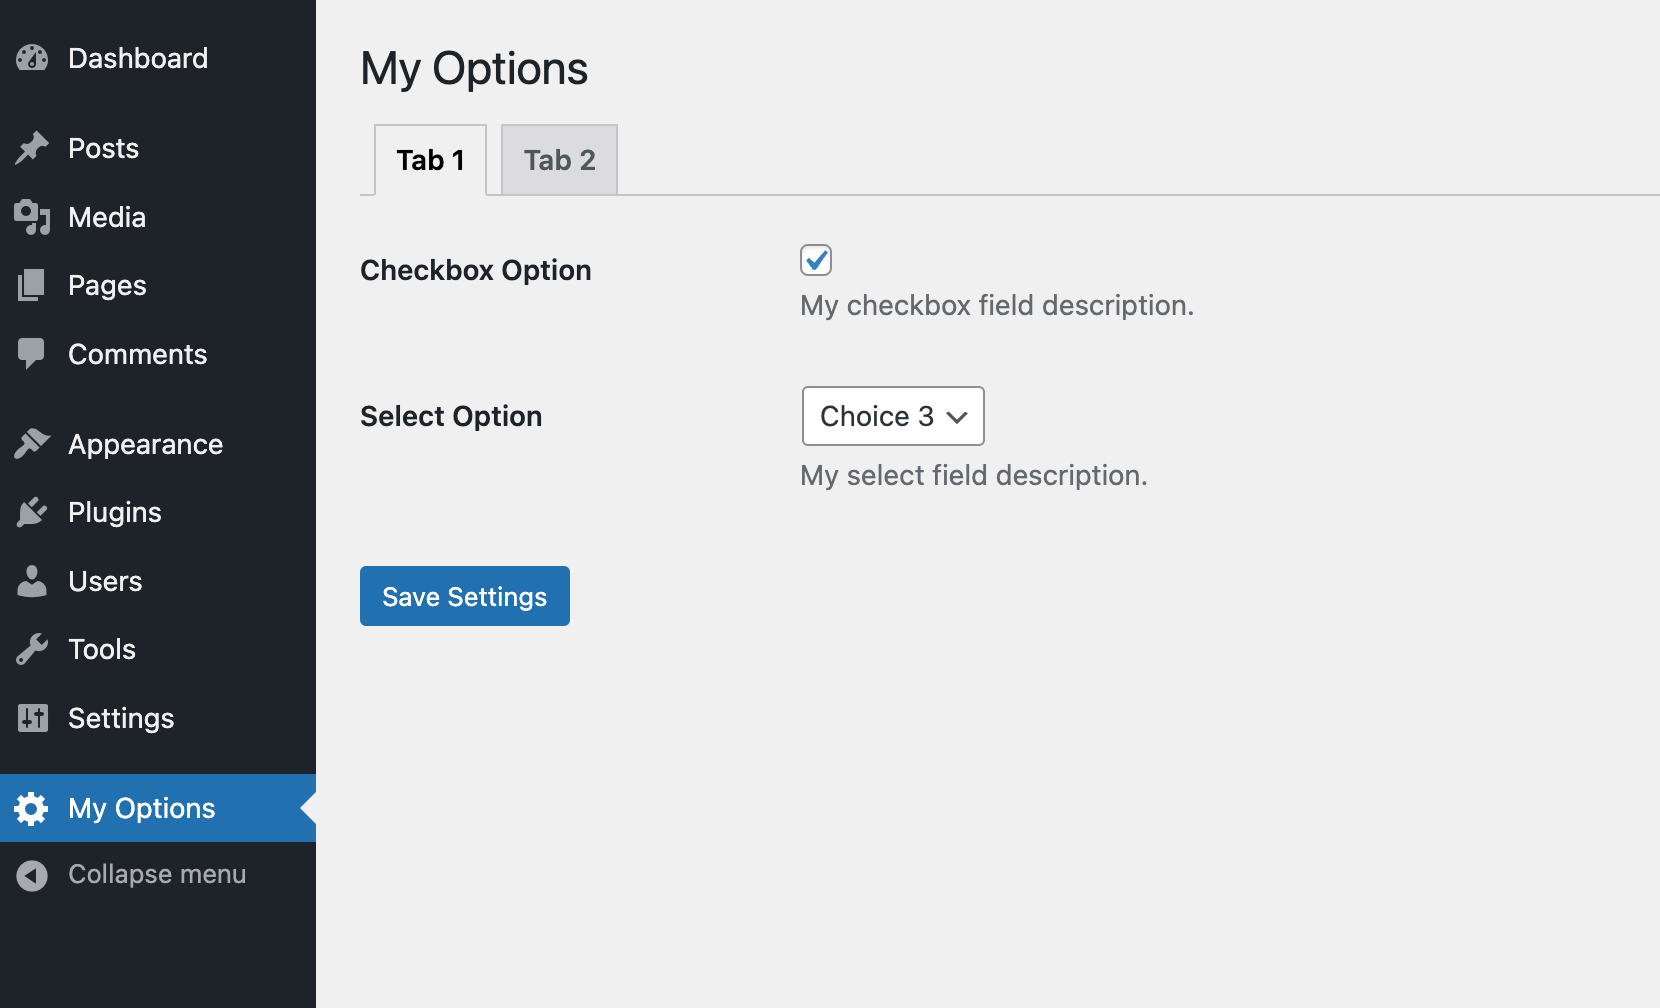Screen dimensions: 1660x1008
Task: Click the 'My checkbox field description.' text
Action: point(997,305)
